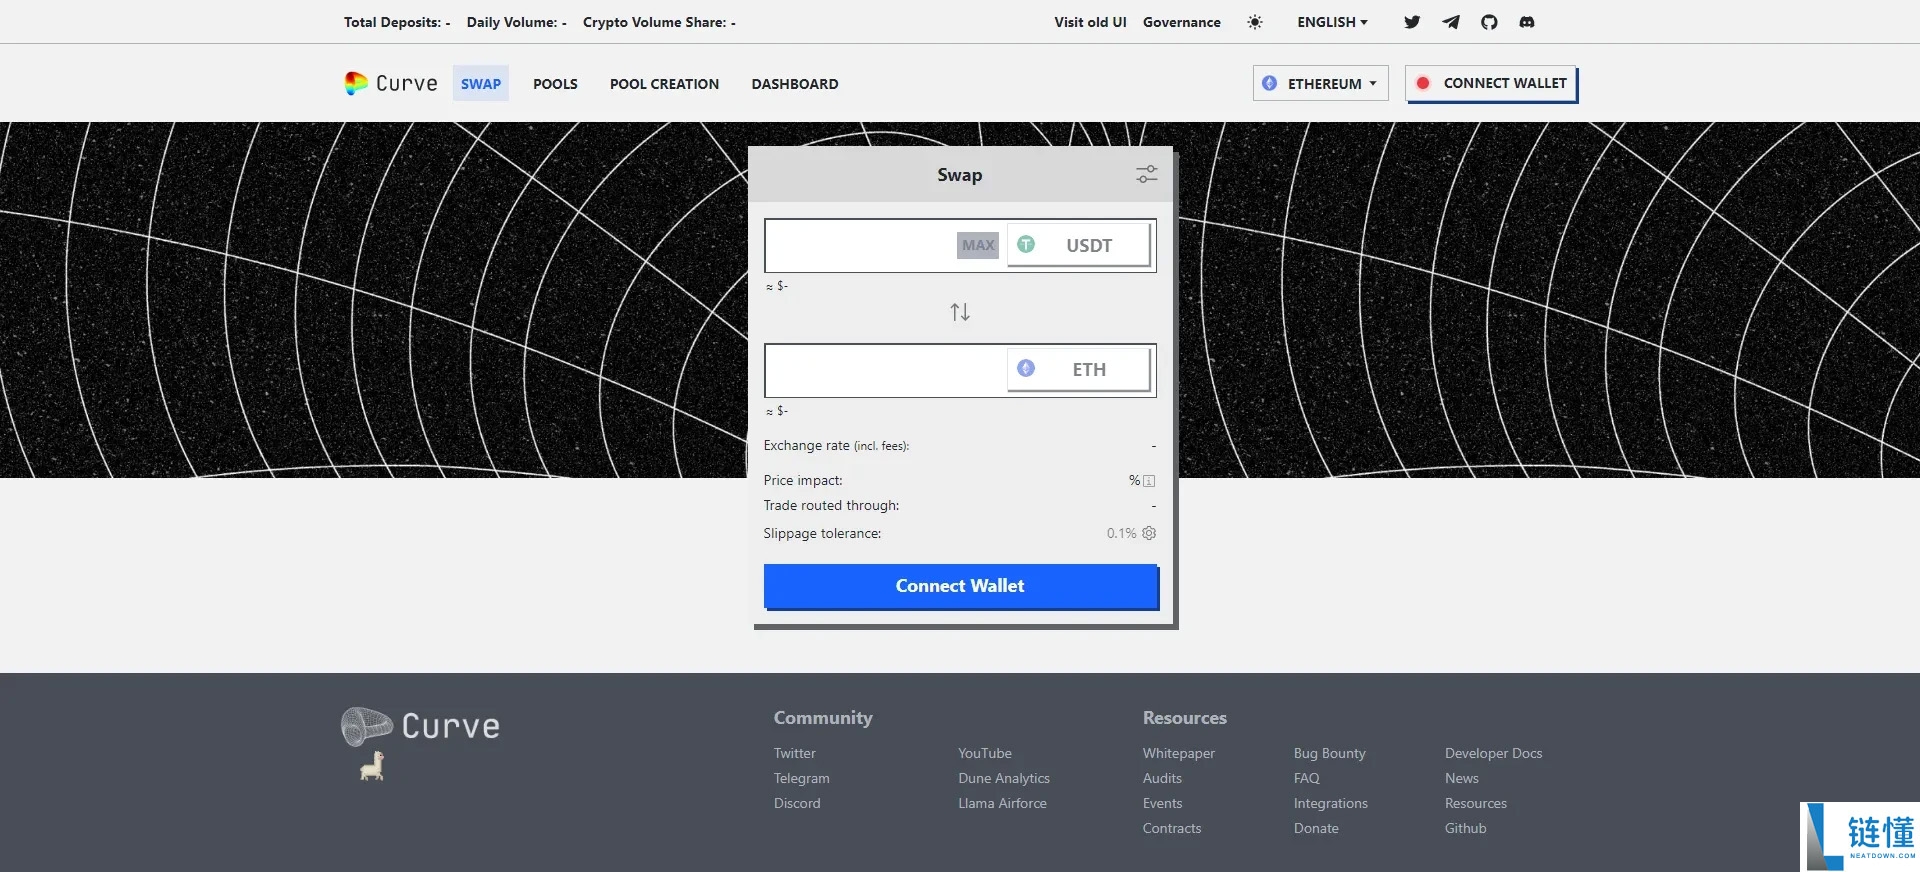This screenshot has width=1920, height=872.
Task: Open footer YouTube link
Action: 985,753
